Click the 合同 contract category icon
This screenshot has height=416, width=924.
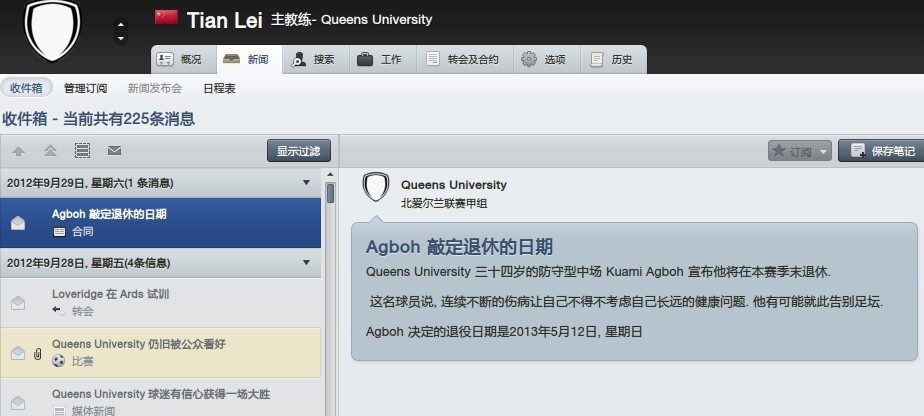pyautogui.click(x=59, y=232)
